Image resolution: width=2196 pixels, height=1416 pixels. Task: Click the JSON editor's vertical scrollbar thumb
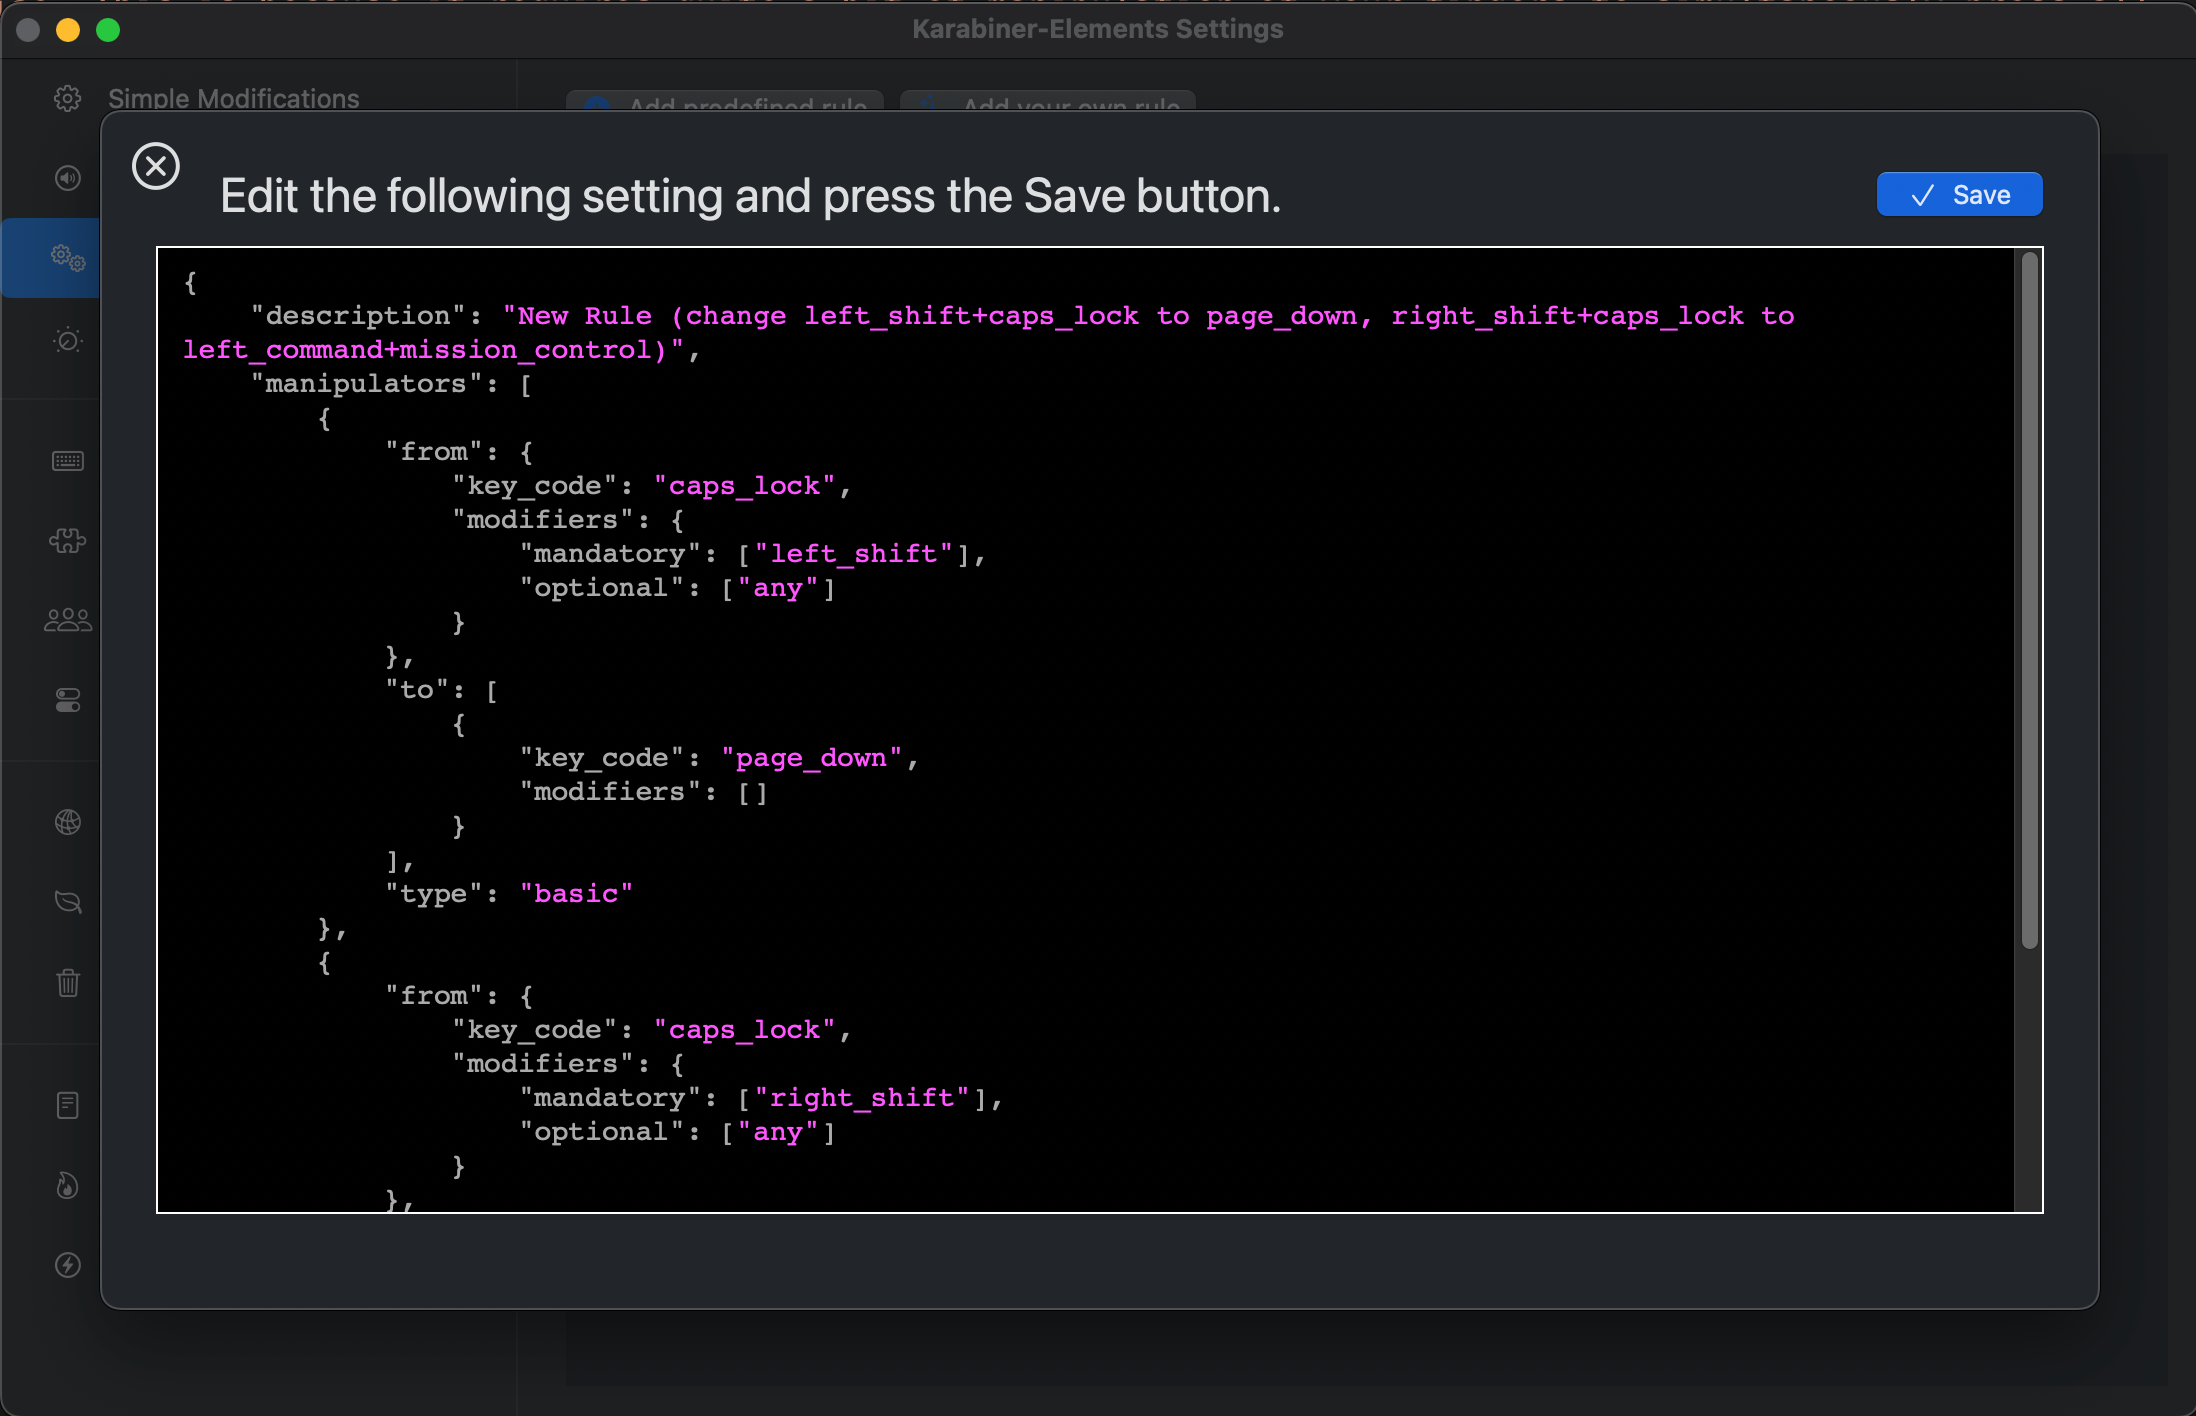(2029, 600)
